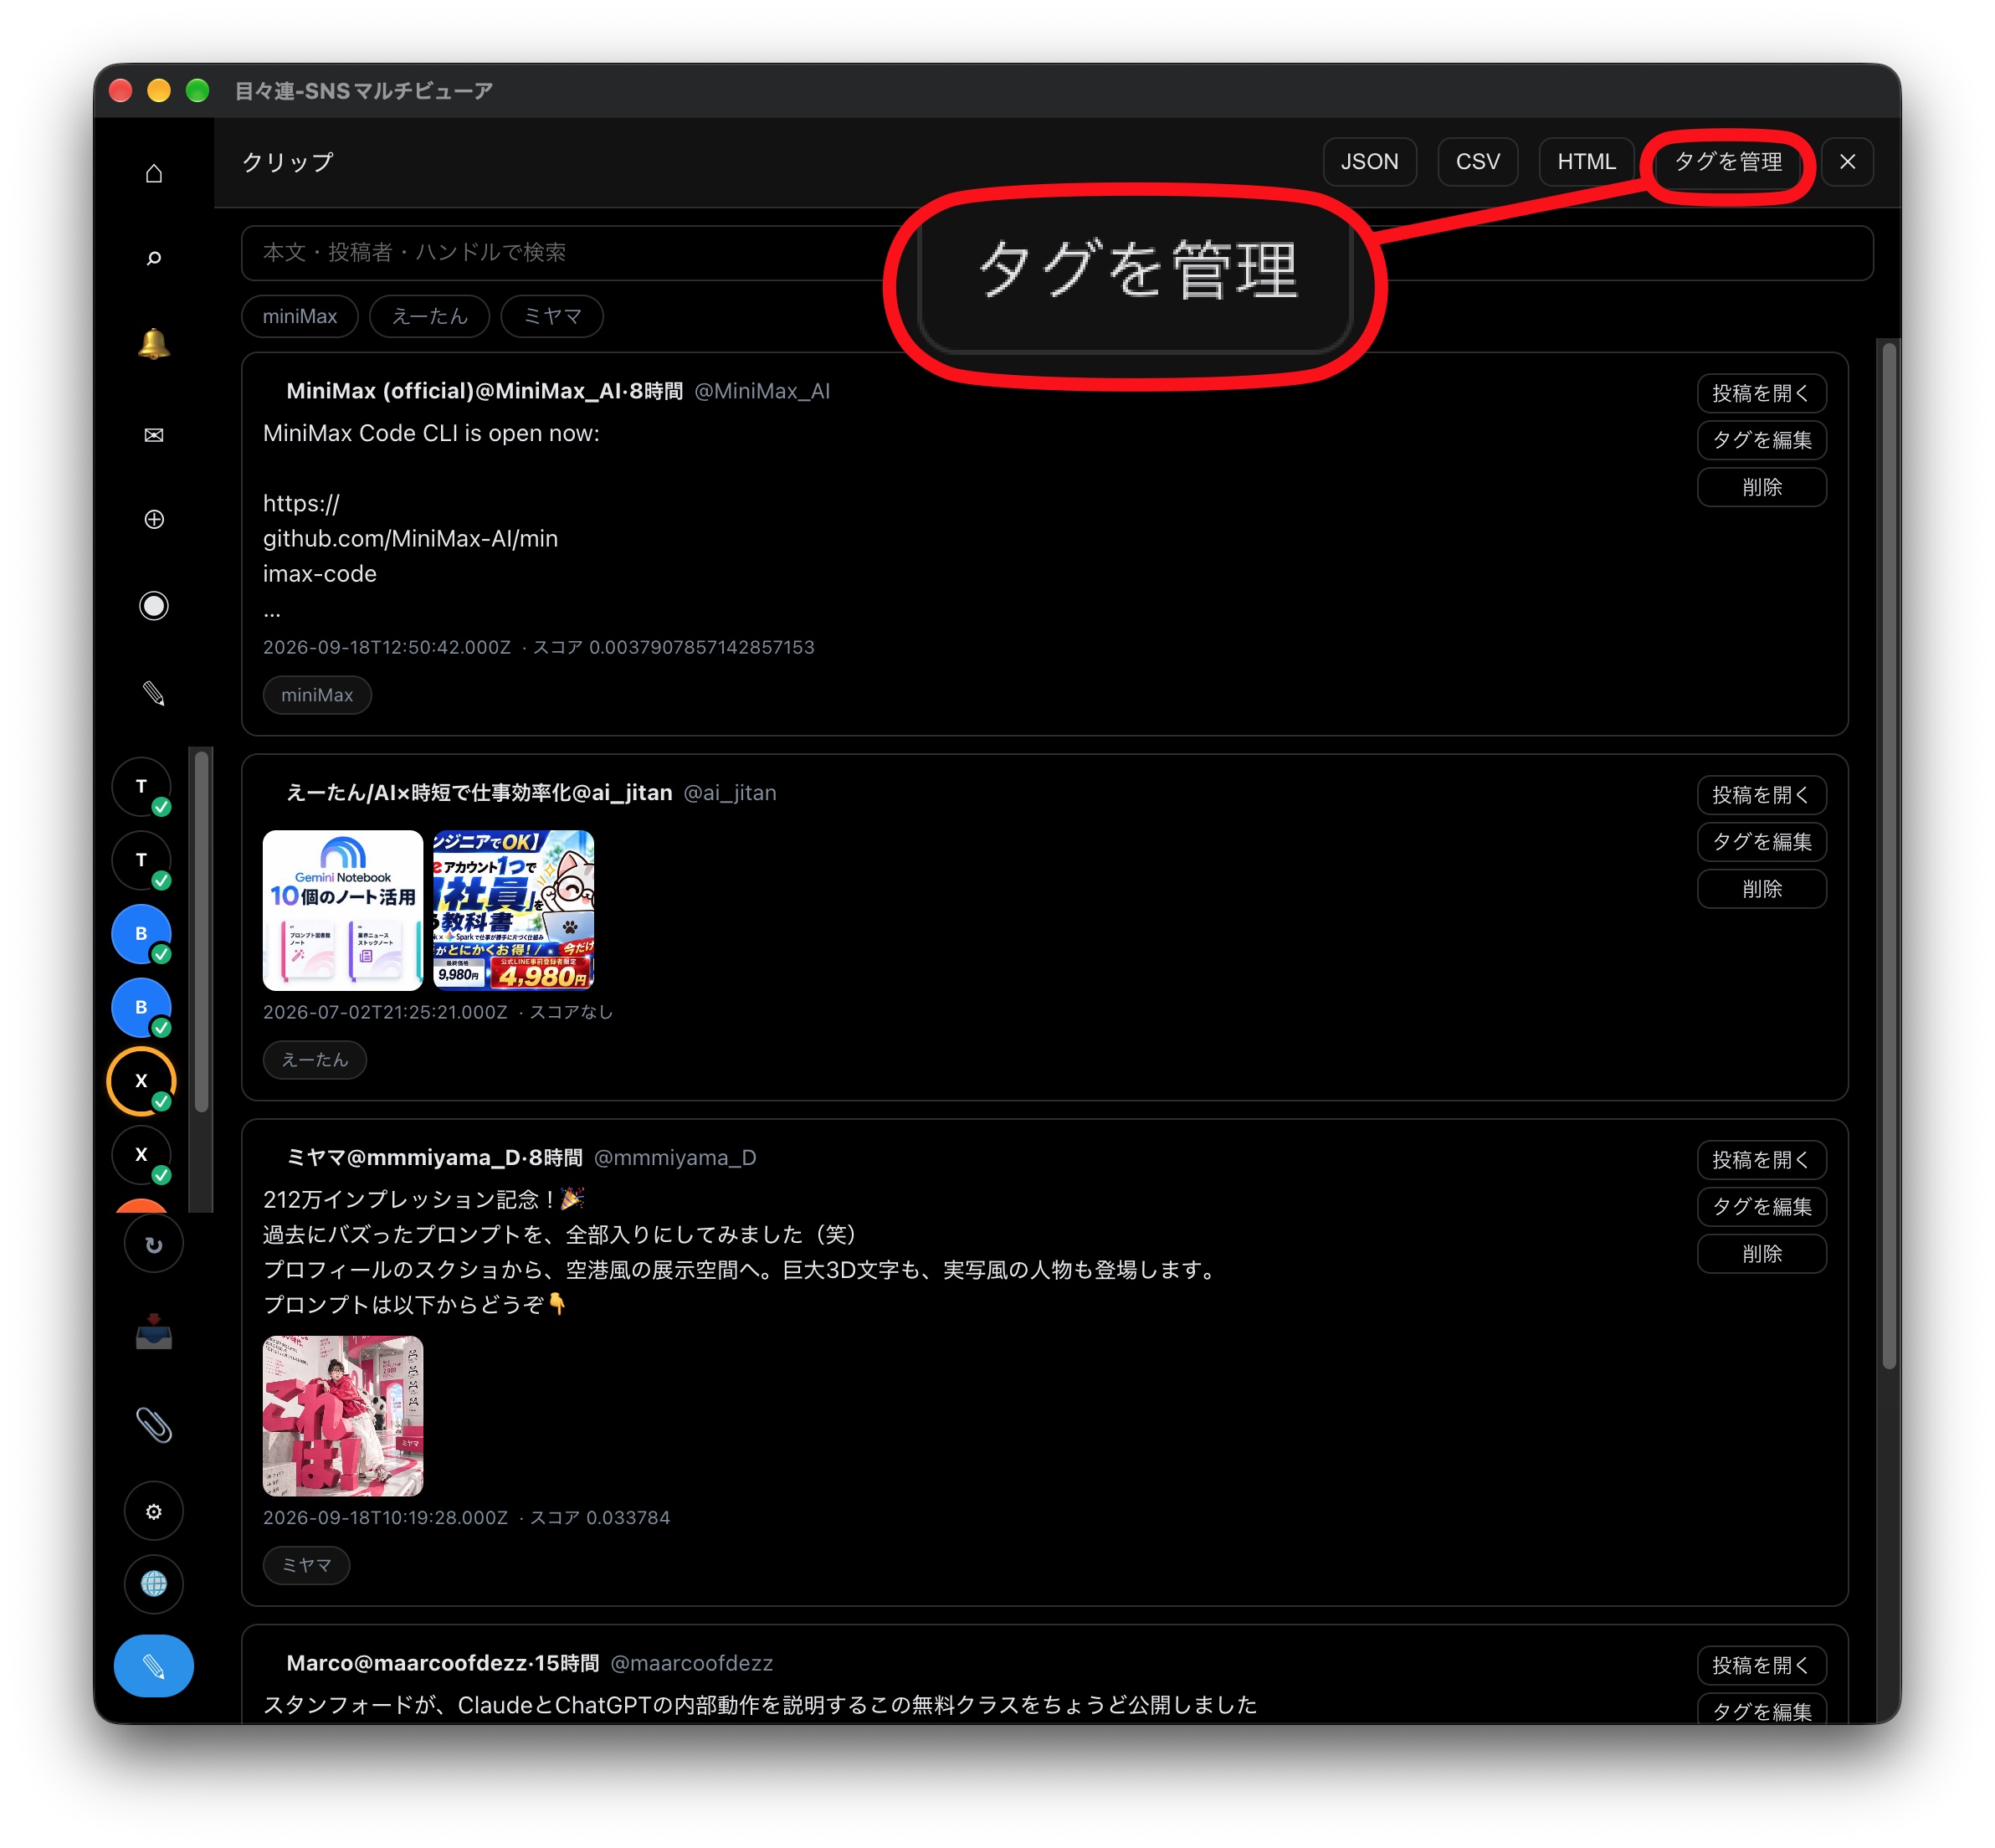Click 投稿を開く on ミヤマ post
This screenshot has width=1995, height=1848.
point(1761,1160)
